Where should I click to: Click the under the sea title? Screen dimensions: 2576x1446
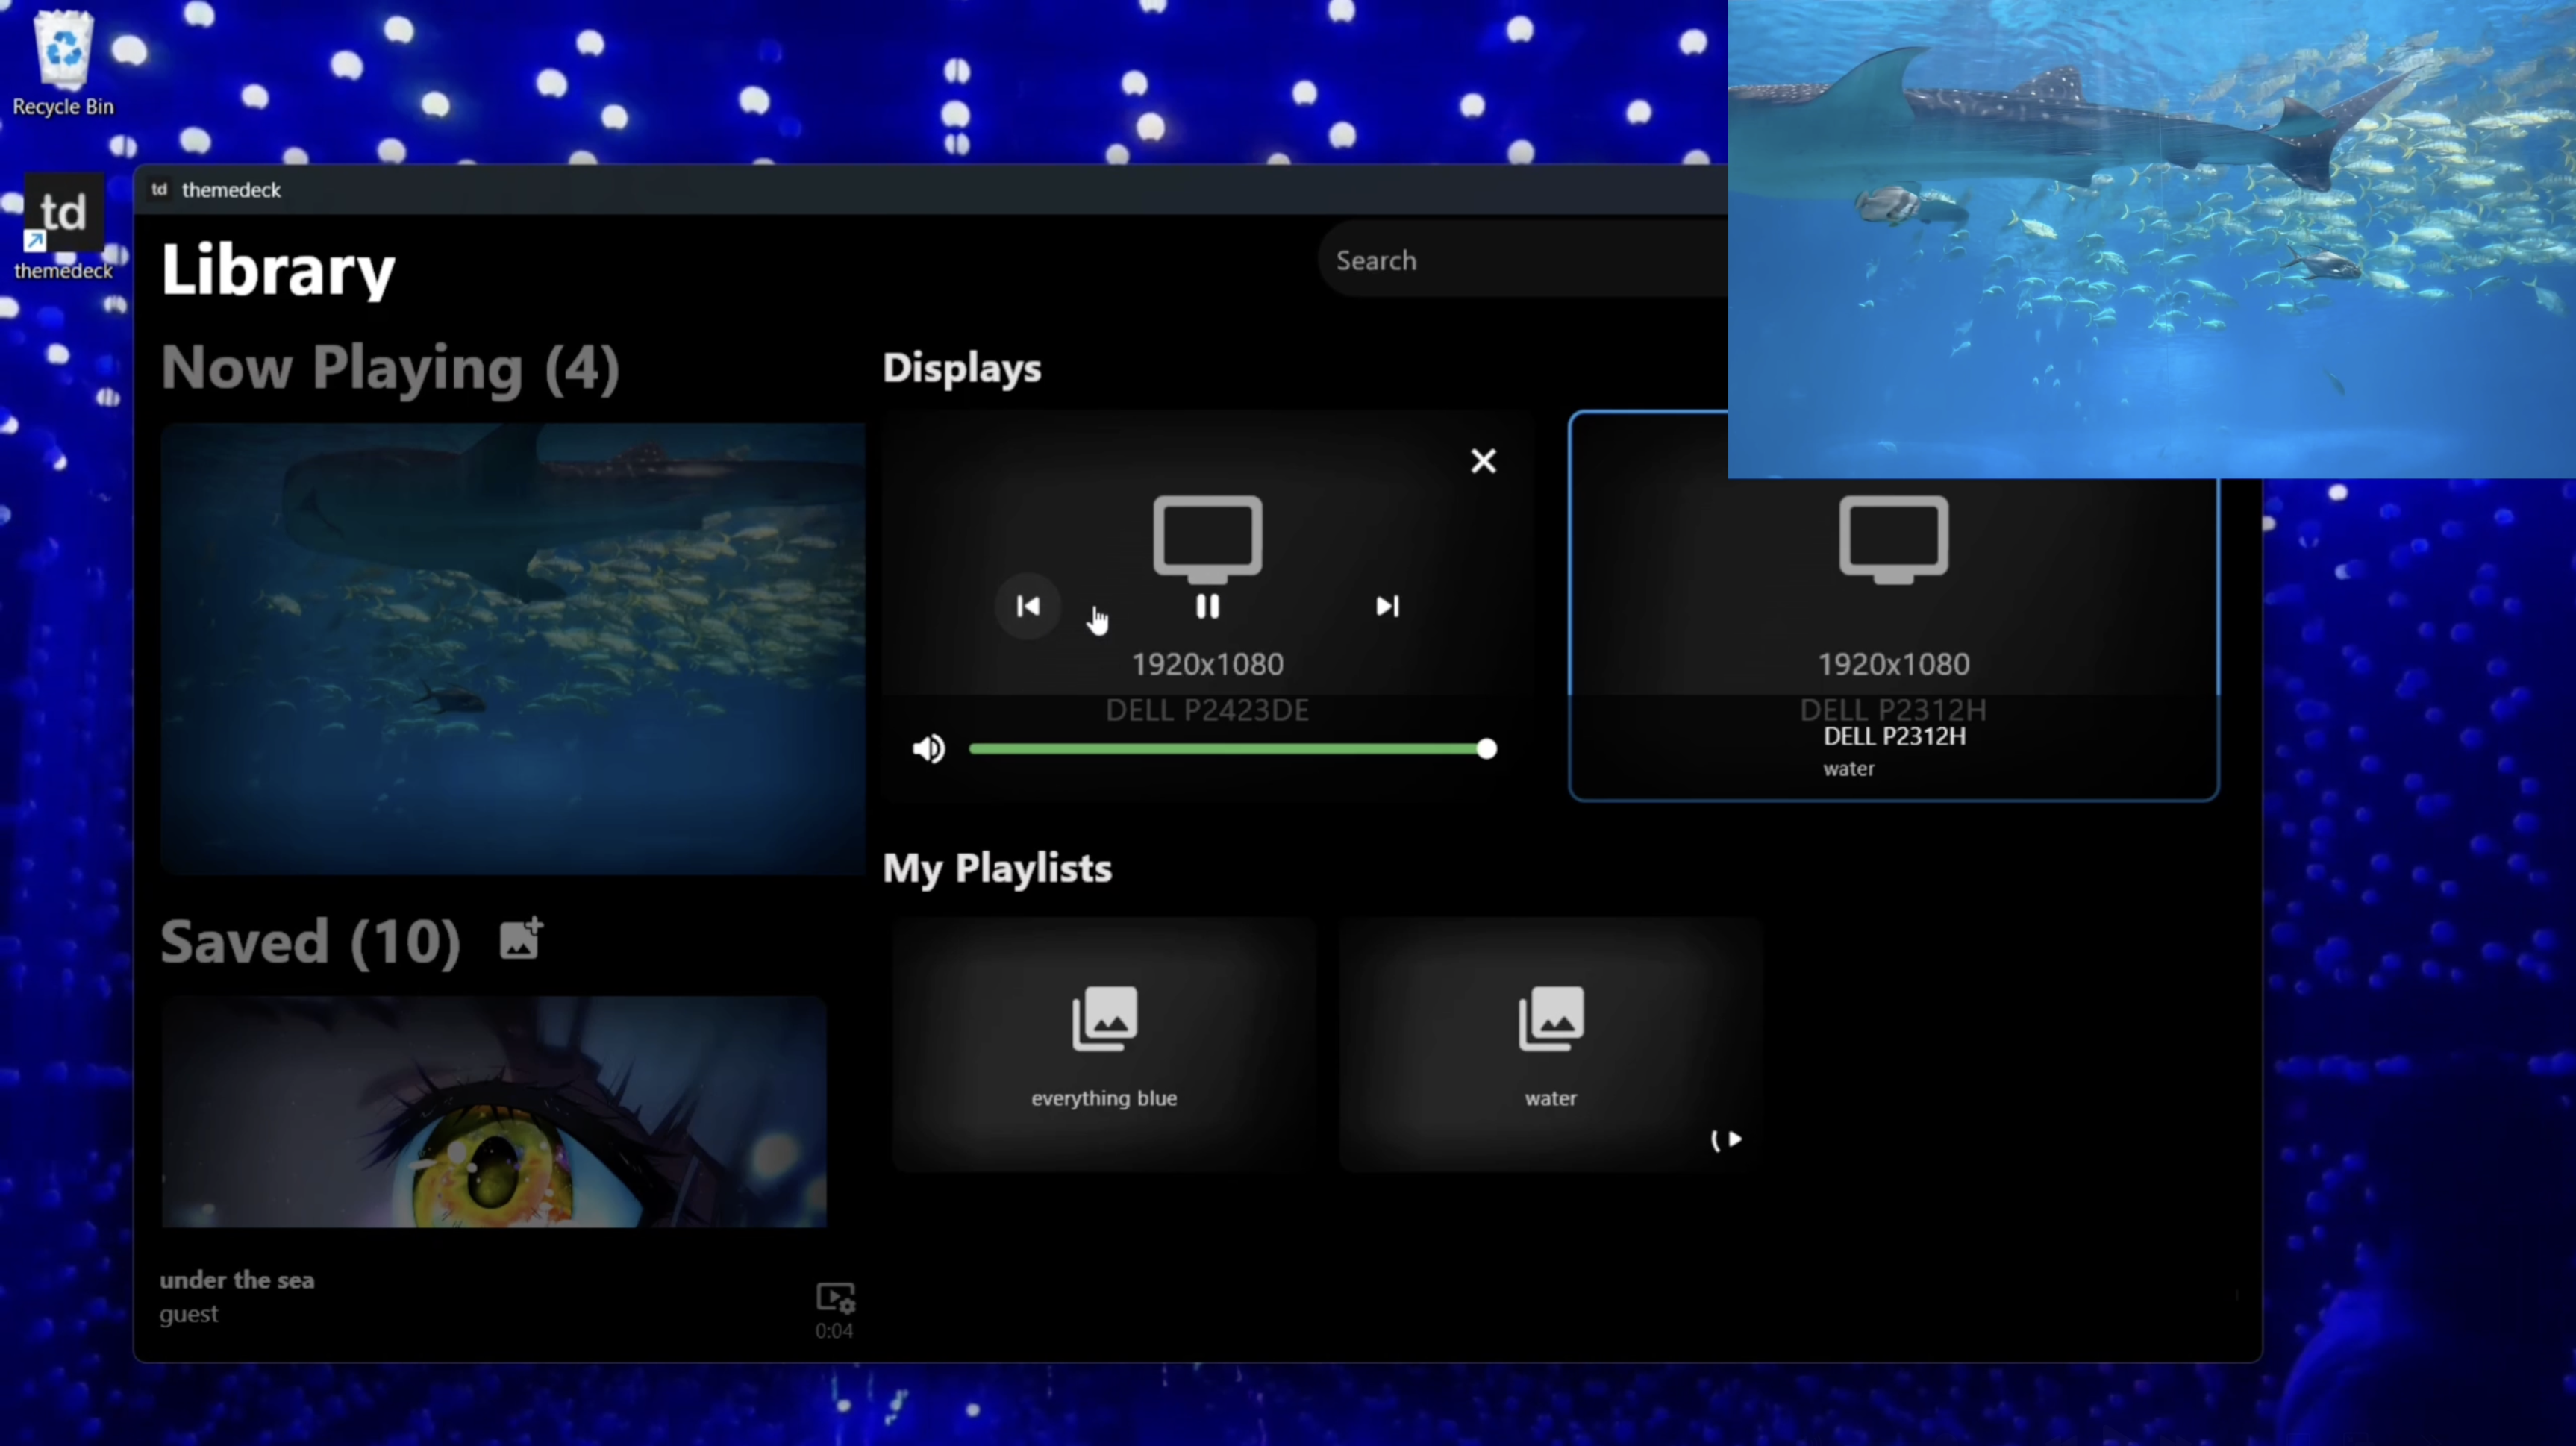point(237,1280)
